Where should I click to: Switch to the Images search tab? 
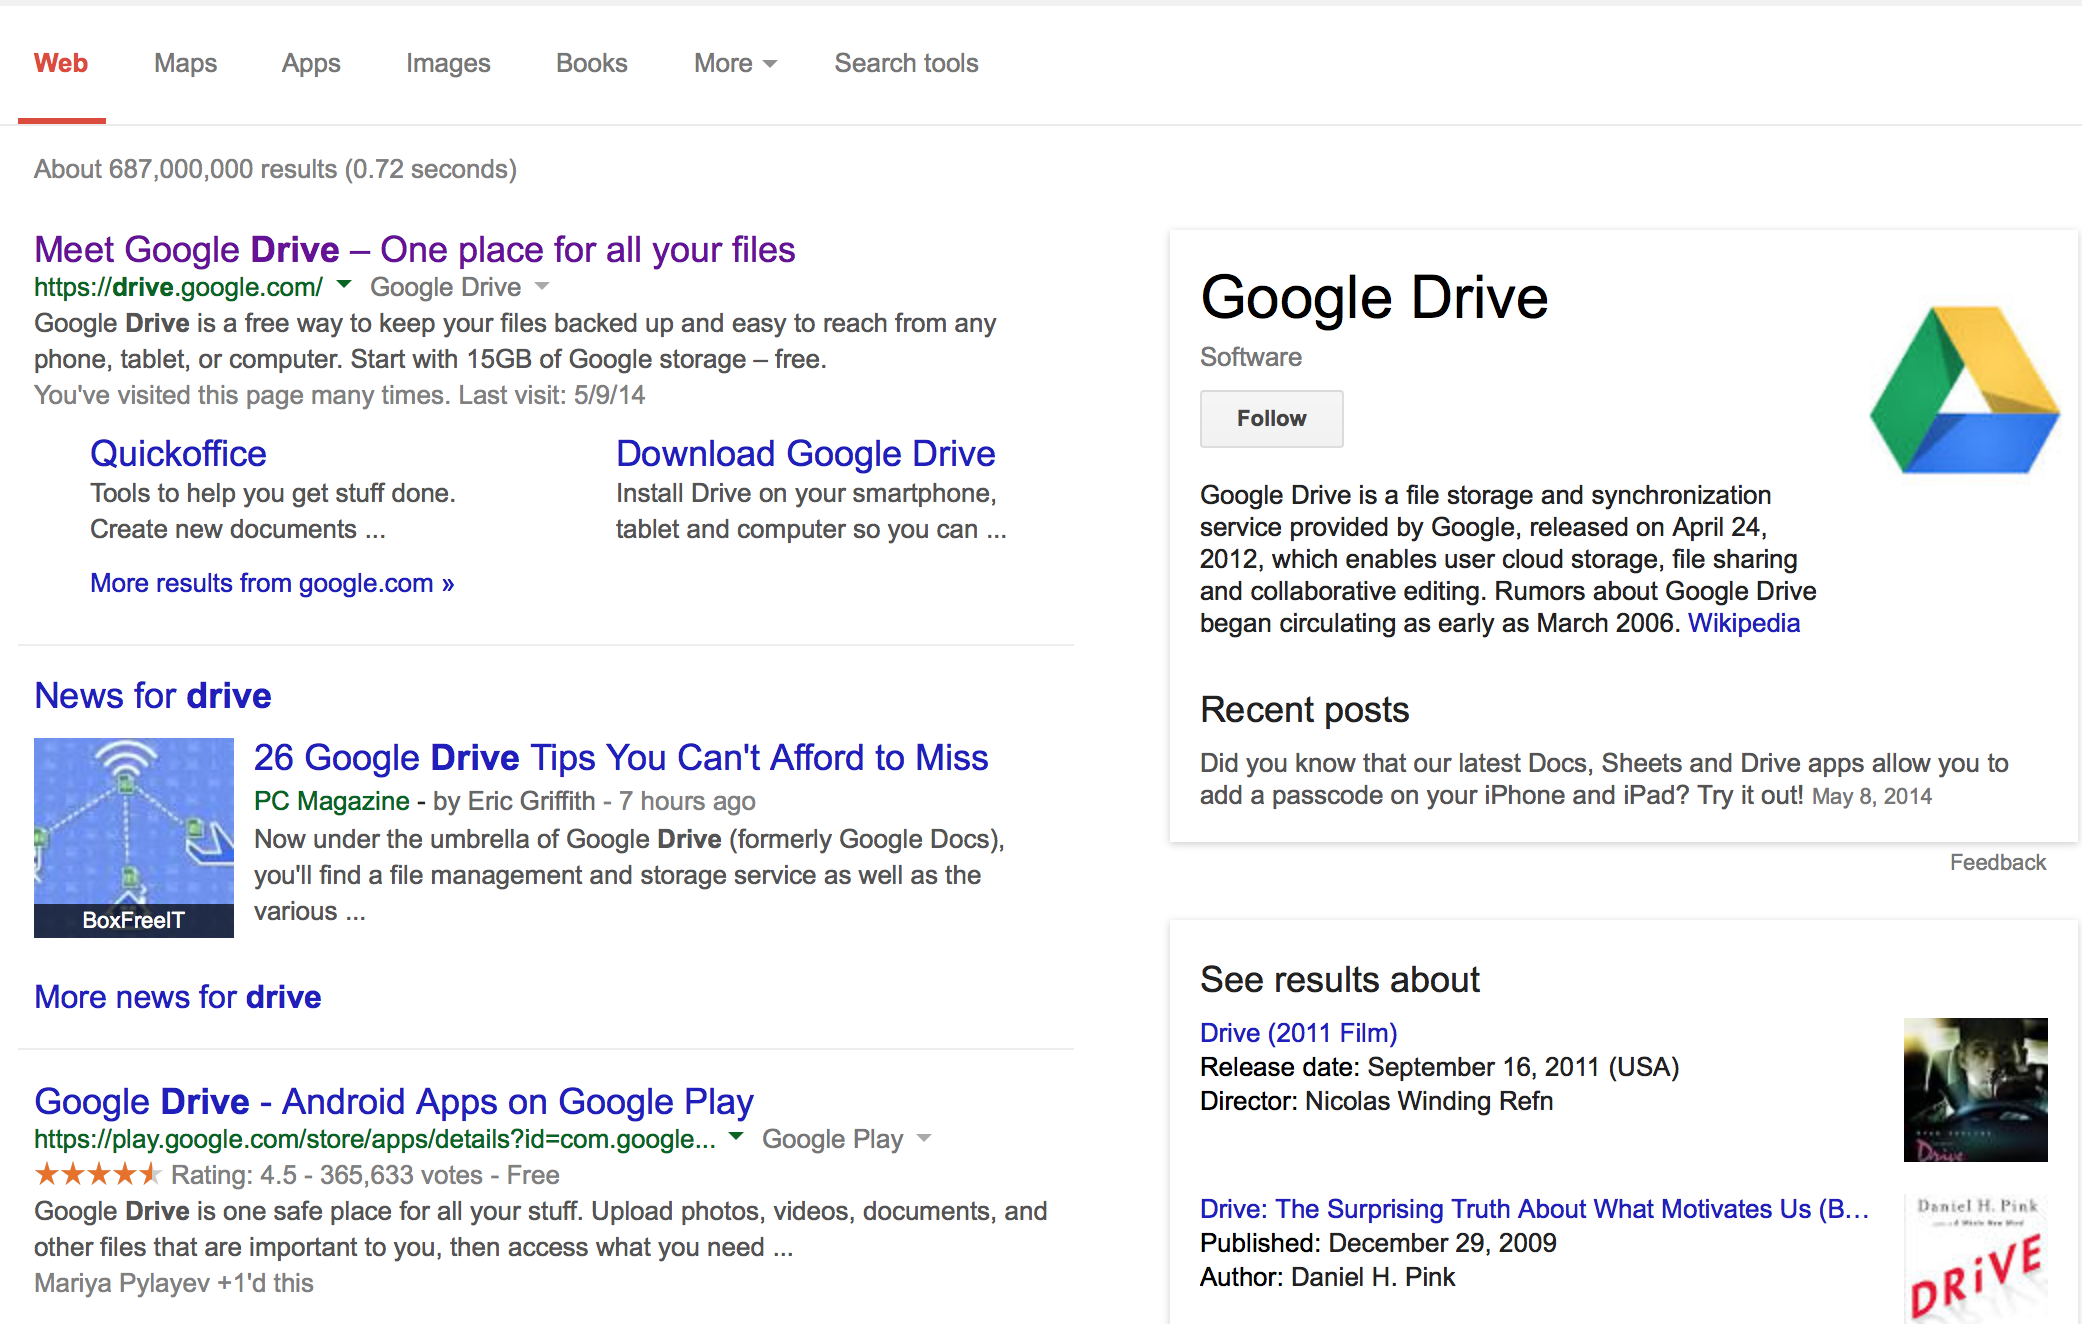[447, 63]
